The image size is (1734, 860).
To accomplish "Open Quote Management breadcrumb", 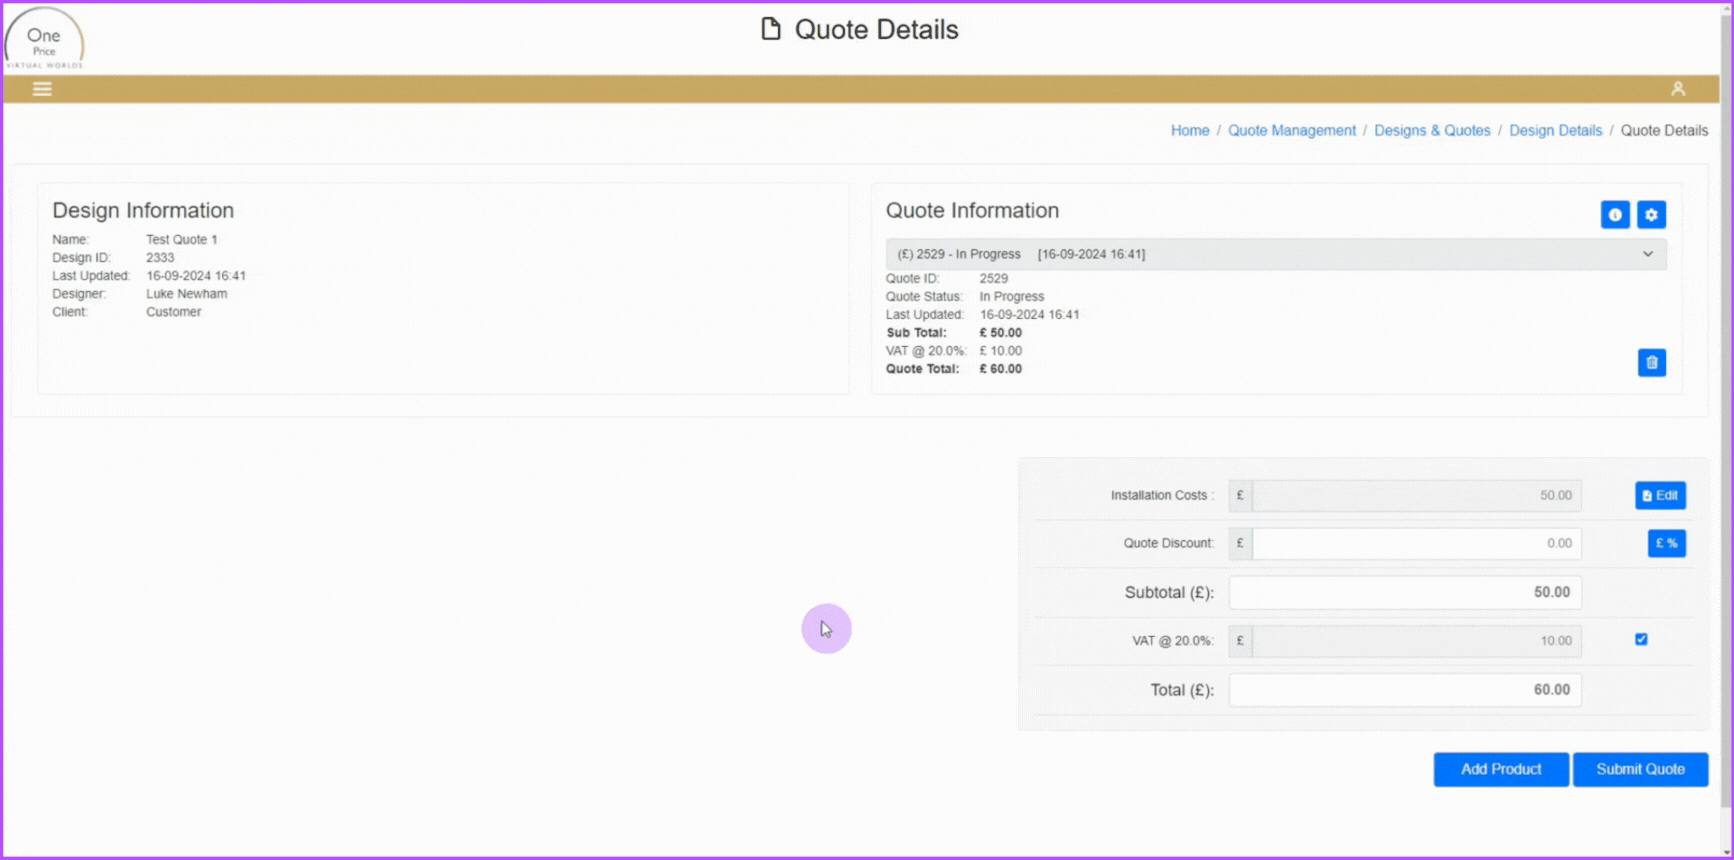I will pyautogui.click(x=1292, y=131).
